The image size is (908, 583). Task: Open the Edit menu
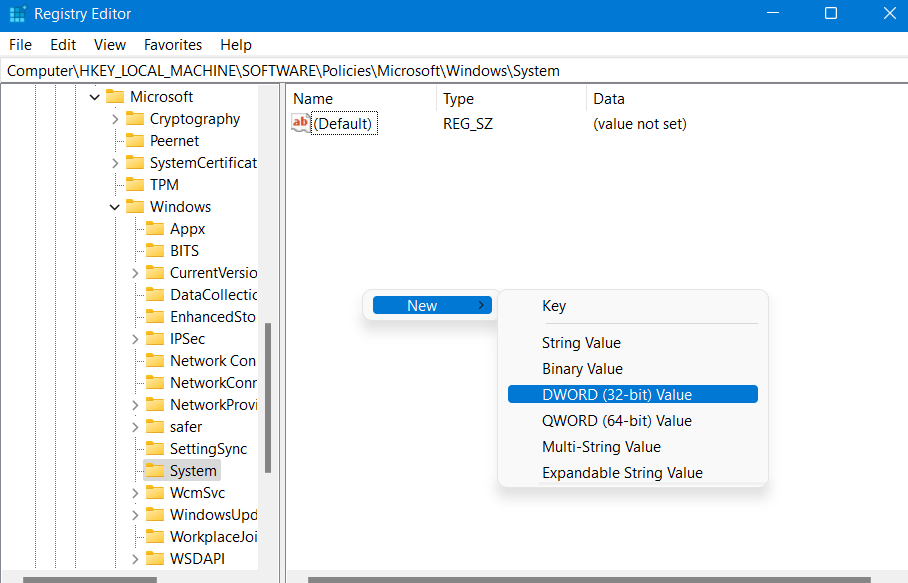tap(63, 45)
